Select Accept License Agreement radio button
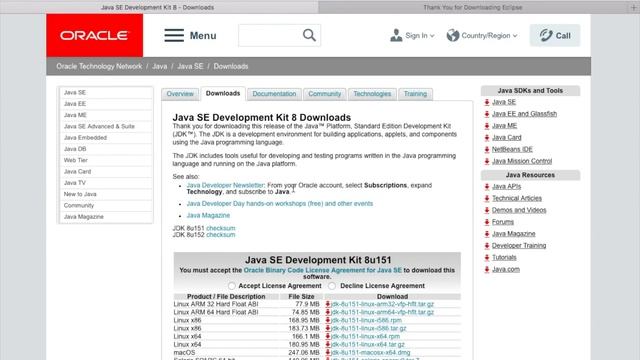 click(x=231, y=286)
